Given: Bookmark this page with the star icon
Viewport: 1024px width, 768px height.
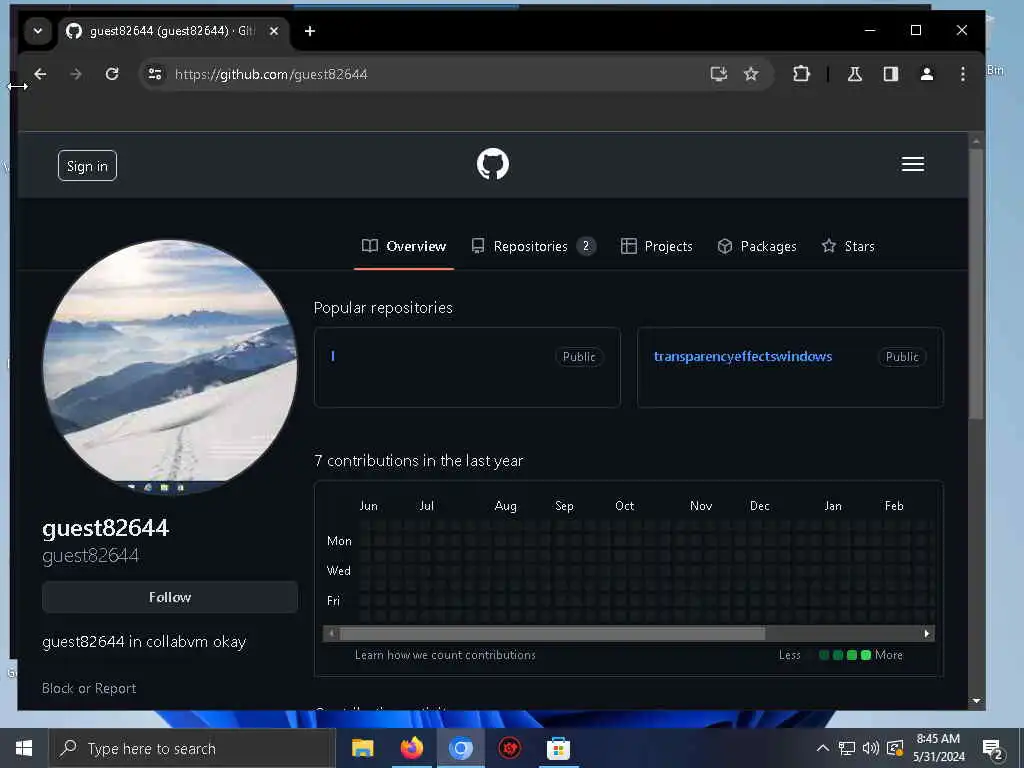Looking at the screenshot, I should click(x=751, y=74).
